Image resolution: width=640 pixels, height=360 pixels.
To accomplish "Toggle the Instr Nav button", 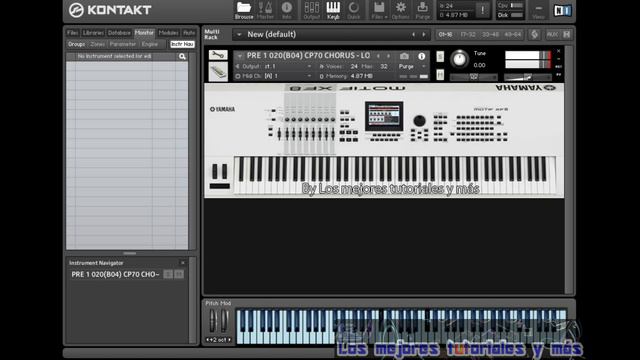I will (x=182, y=44).
